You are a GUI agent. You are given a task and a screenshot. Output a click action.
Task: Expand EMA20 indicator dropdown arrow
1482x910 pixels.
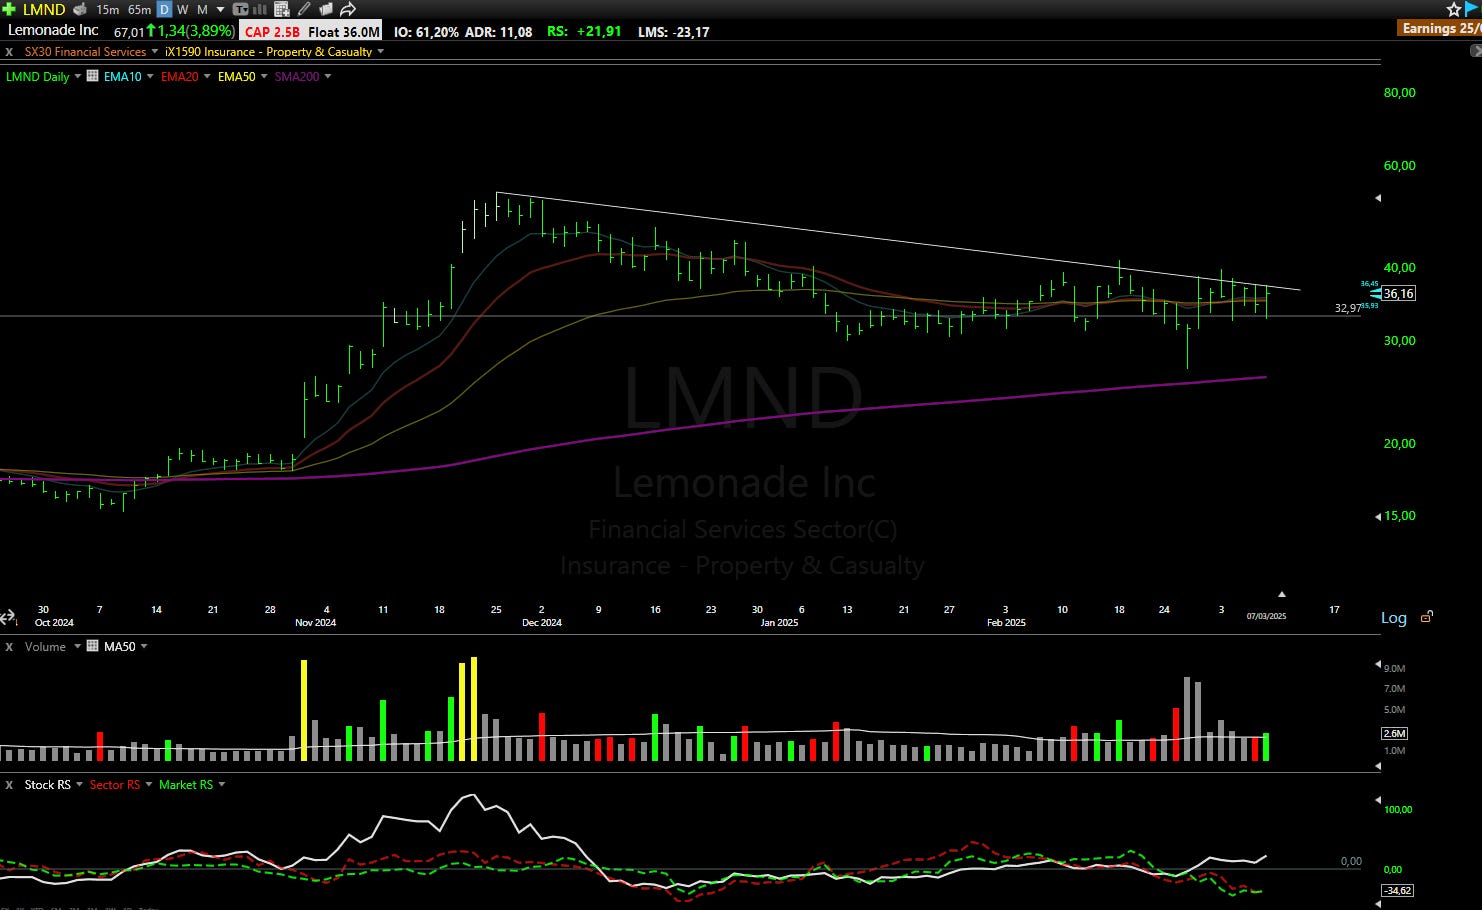(x=207, y=77)
